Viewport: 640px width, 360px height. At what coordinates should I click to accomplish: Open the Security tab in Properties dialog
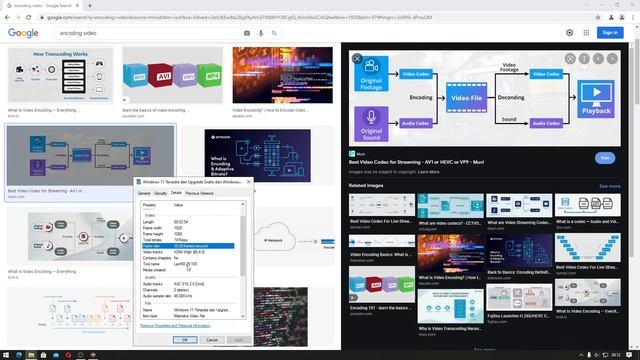(160, 193)
